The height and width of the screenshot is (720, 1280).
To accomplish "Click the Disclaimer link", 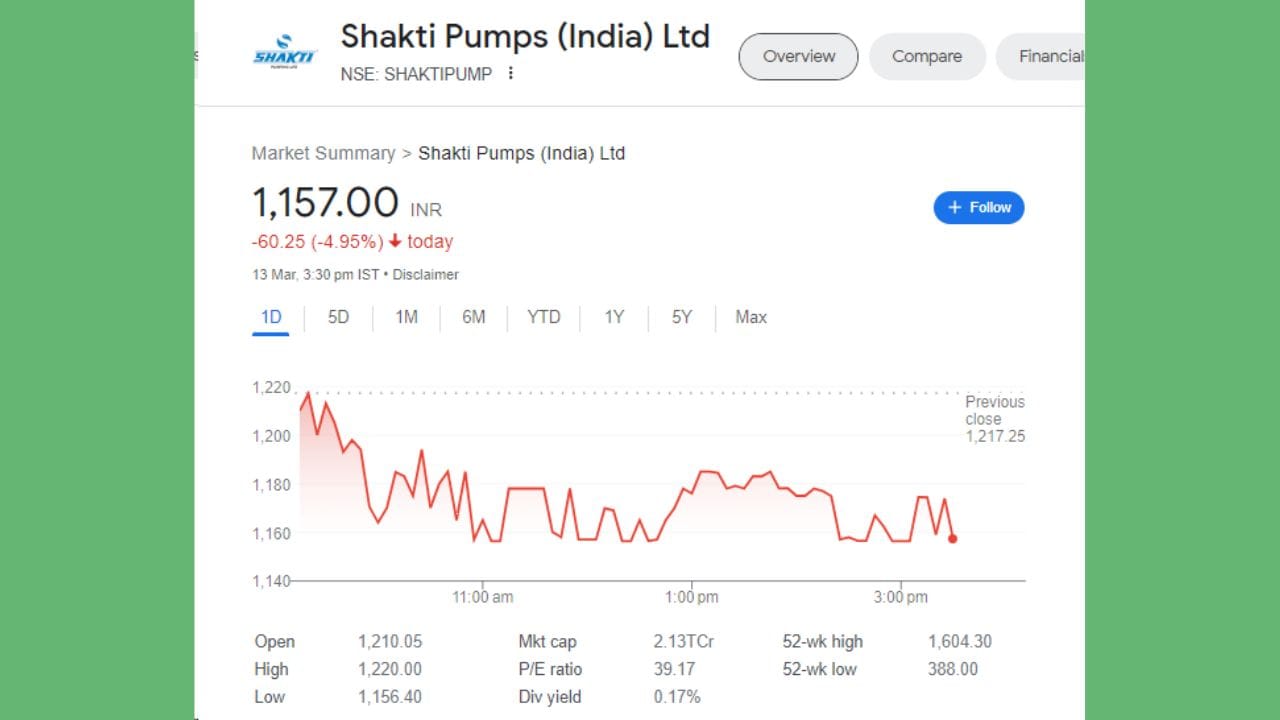I will (426, 274).
